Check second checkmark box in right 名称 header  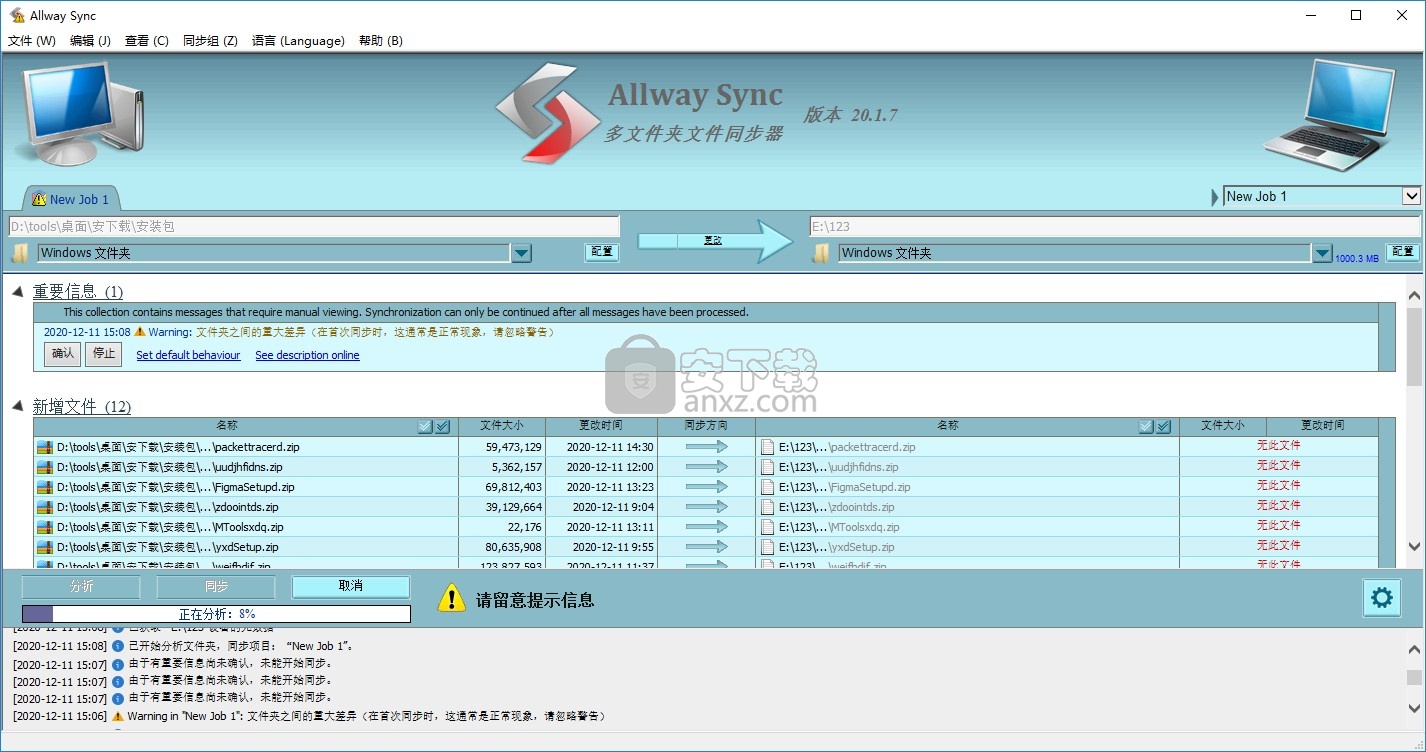click(x=1164, y=426)
